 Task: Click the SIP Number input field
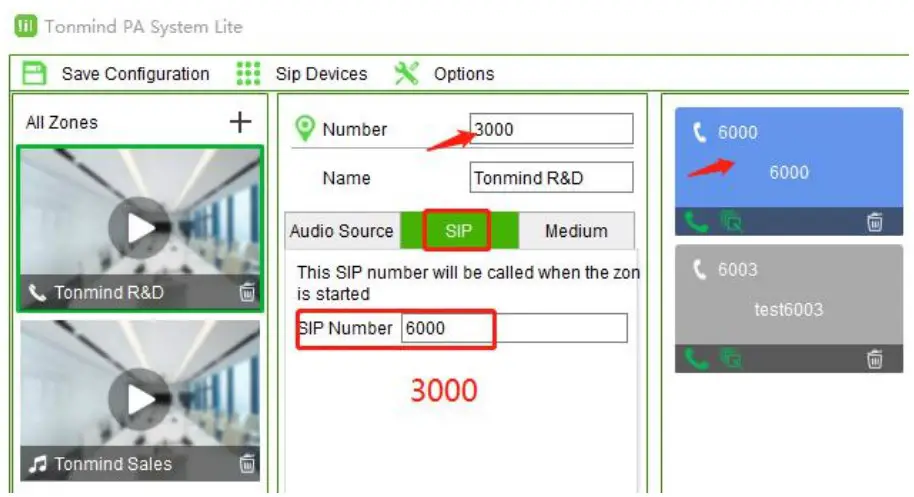pyautogui.click(x=514, y=328)
